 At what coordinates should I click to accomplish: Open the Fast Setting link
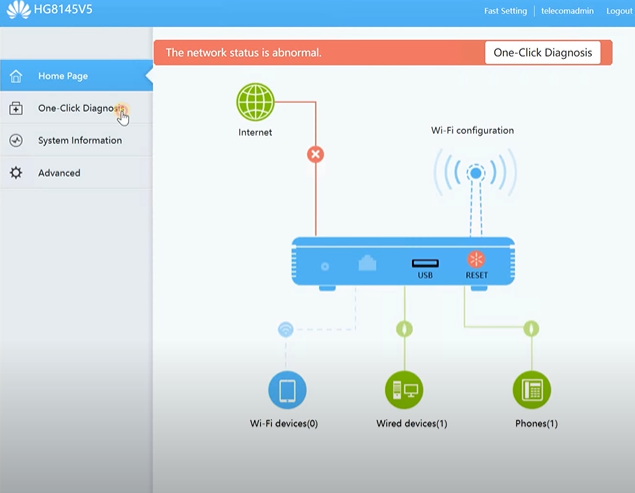pos(505,11)
